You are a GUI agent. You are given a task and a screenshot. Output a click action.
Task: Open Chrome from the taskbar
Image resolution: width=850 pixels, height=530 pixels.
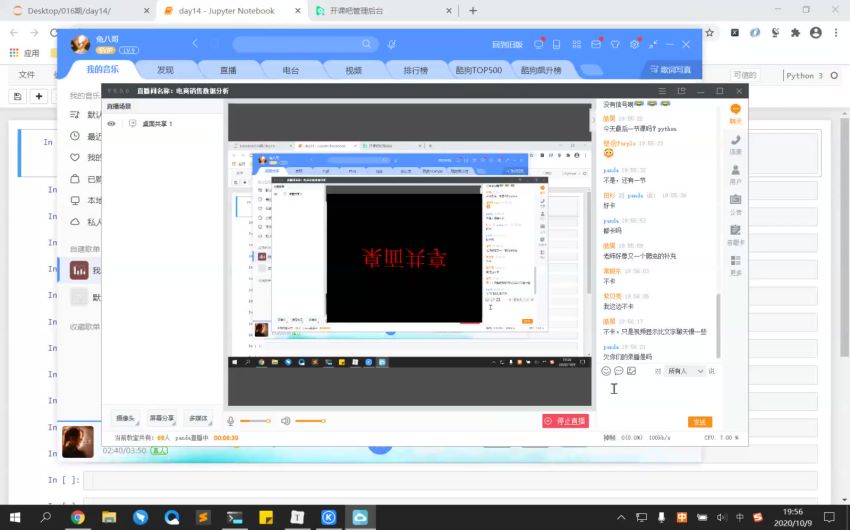coord(78,518)
